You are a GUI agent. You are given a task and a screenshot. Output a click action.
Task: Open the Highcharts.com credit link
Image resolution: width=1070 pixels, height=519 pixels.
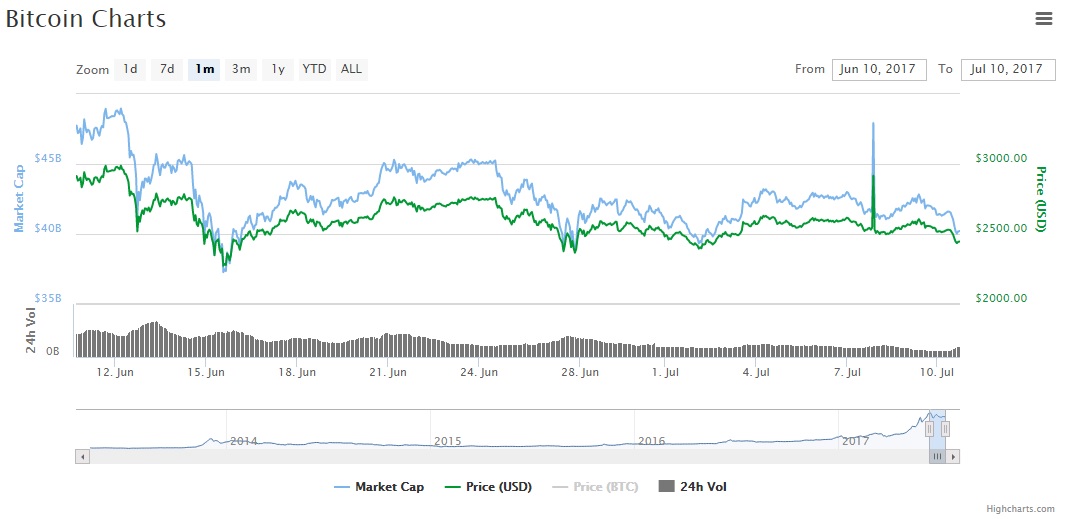pos(1020,509)
